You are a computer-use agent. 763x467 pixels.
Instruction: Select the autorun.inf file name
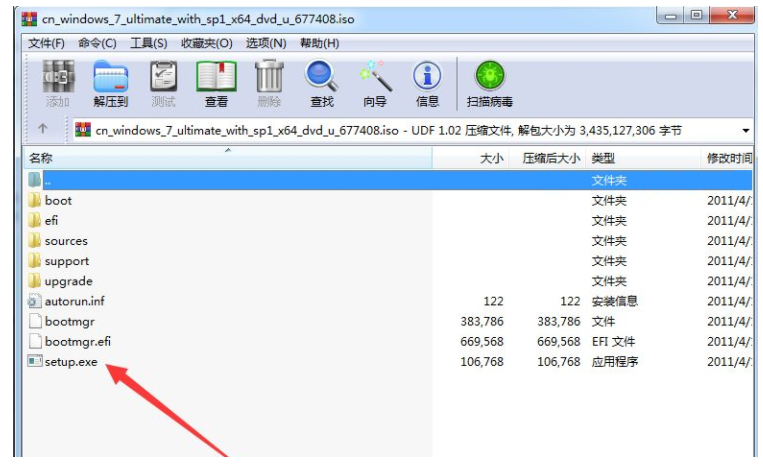pyautogui.click(x=74, y=302)
